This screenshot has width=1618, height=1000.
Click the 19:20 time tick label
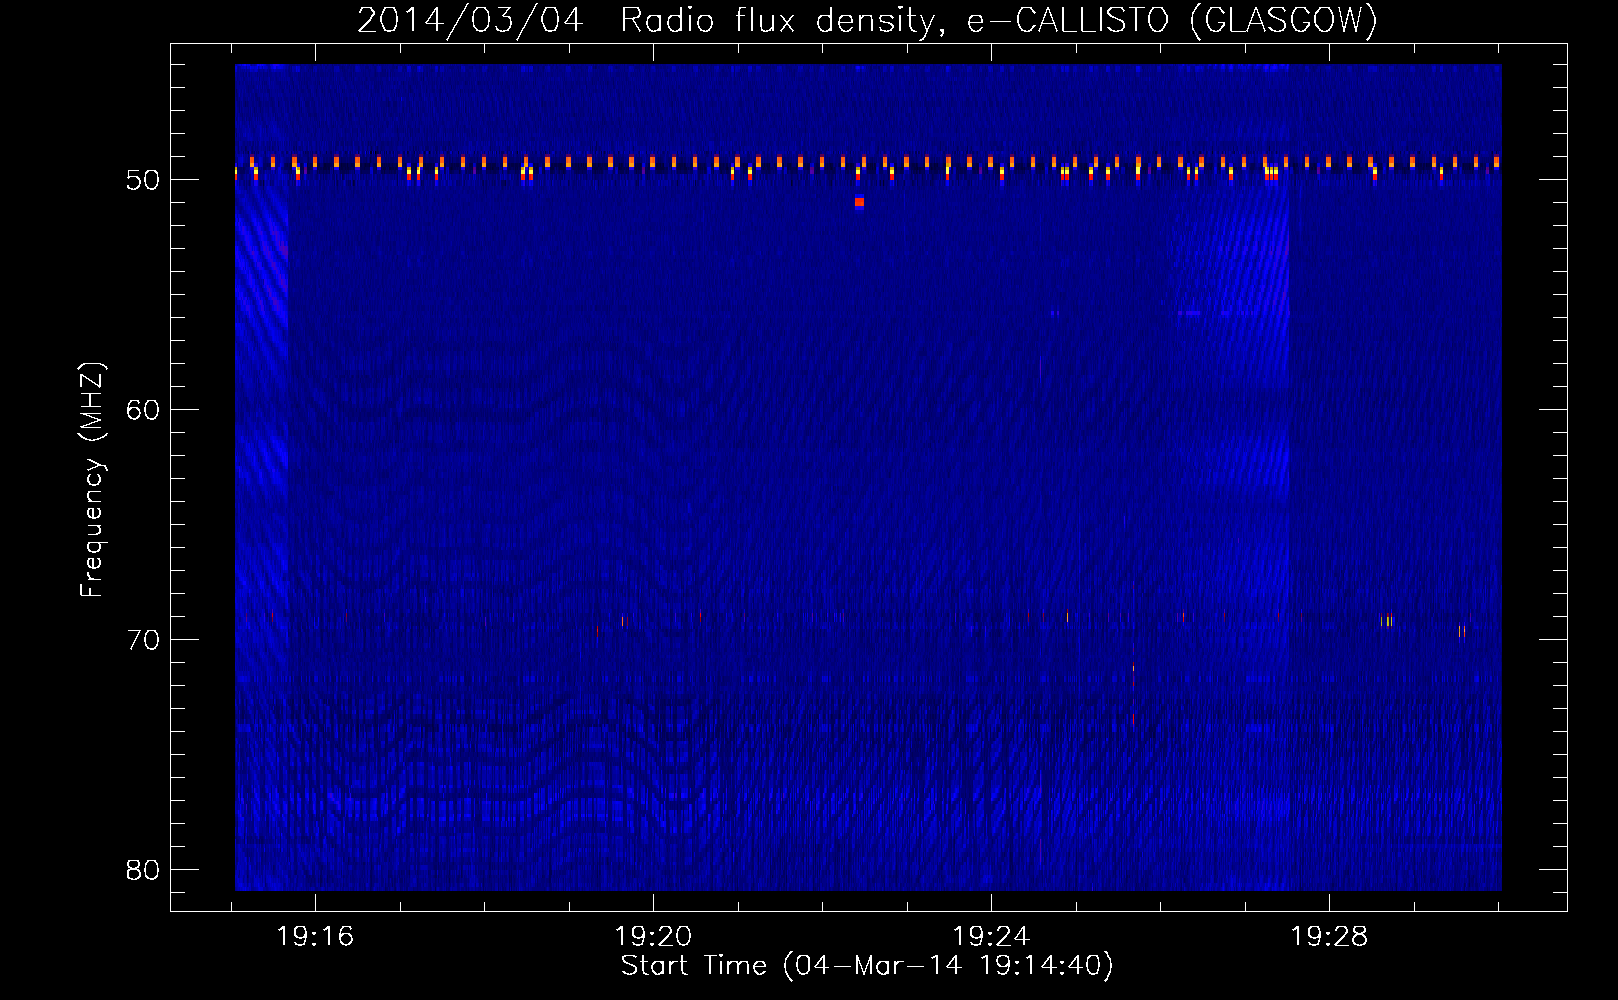click(653, 937)
